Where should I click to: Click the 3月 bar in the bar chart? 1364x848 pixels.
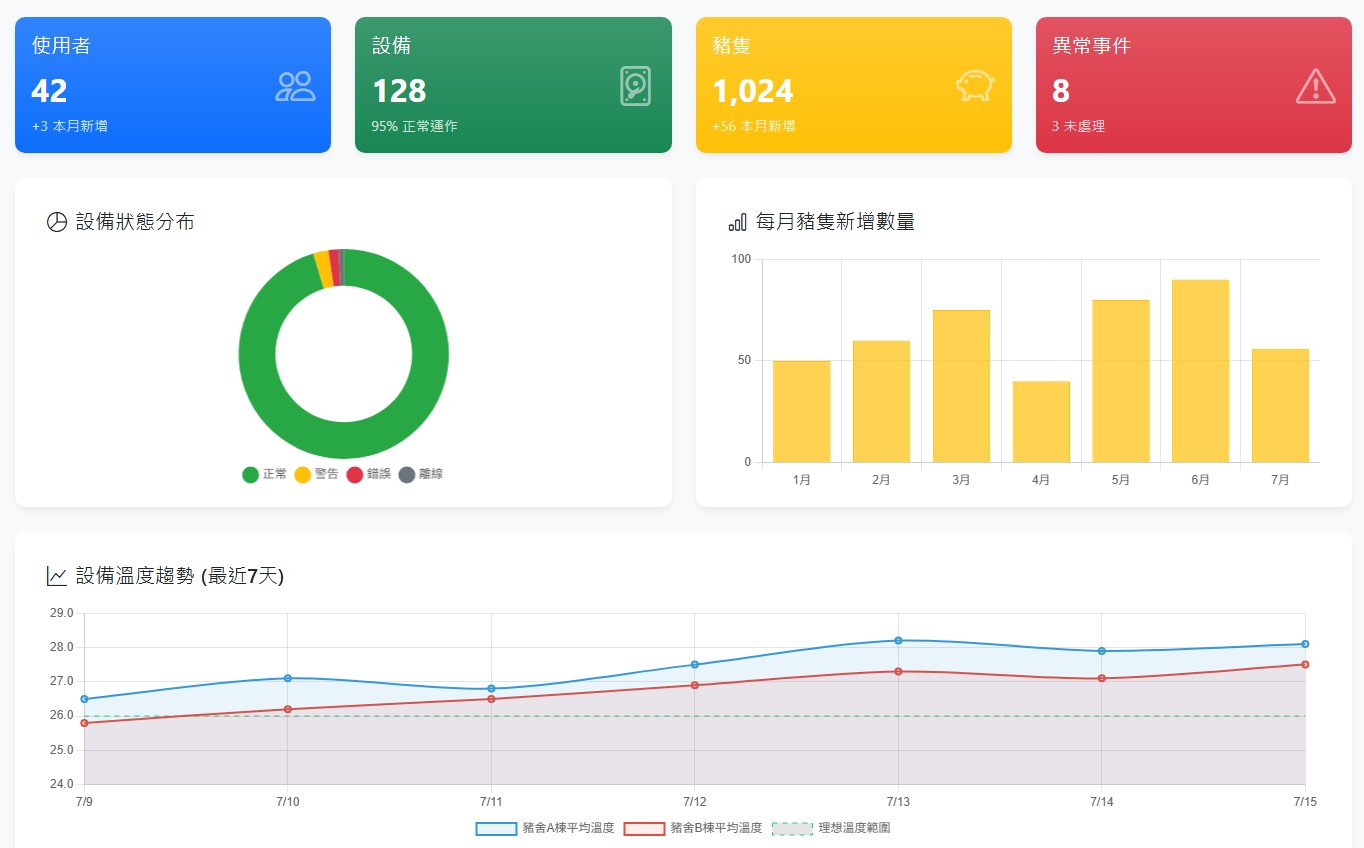(961, 386)
